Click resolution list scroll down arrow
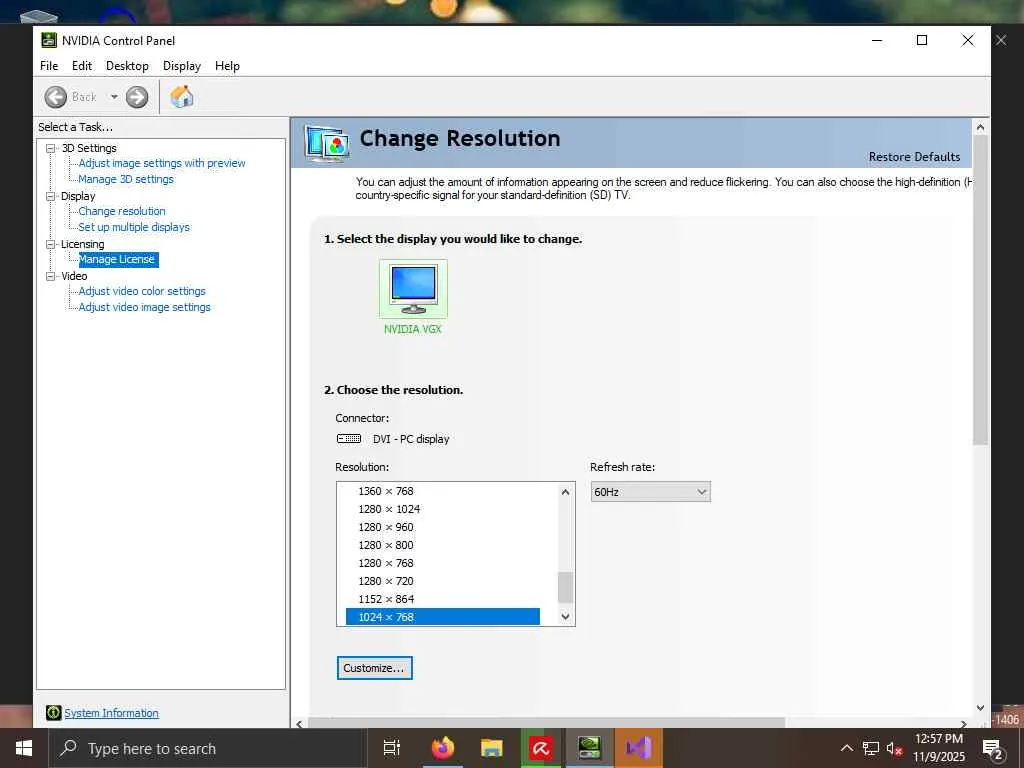1024x768 pixels. [566, 616]
